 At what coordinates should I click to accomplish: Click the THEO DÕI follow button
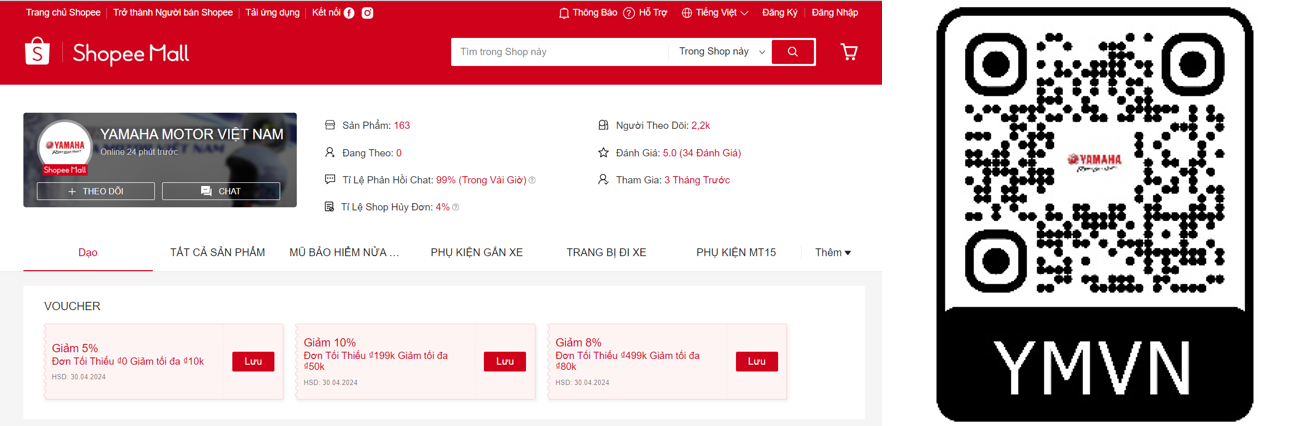96,191
